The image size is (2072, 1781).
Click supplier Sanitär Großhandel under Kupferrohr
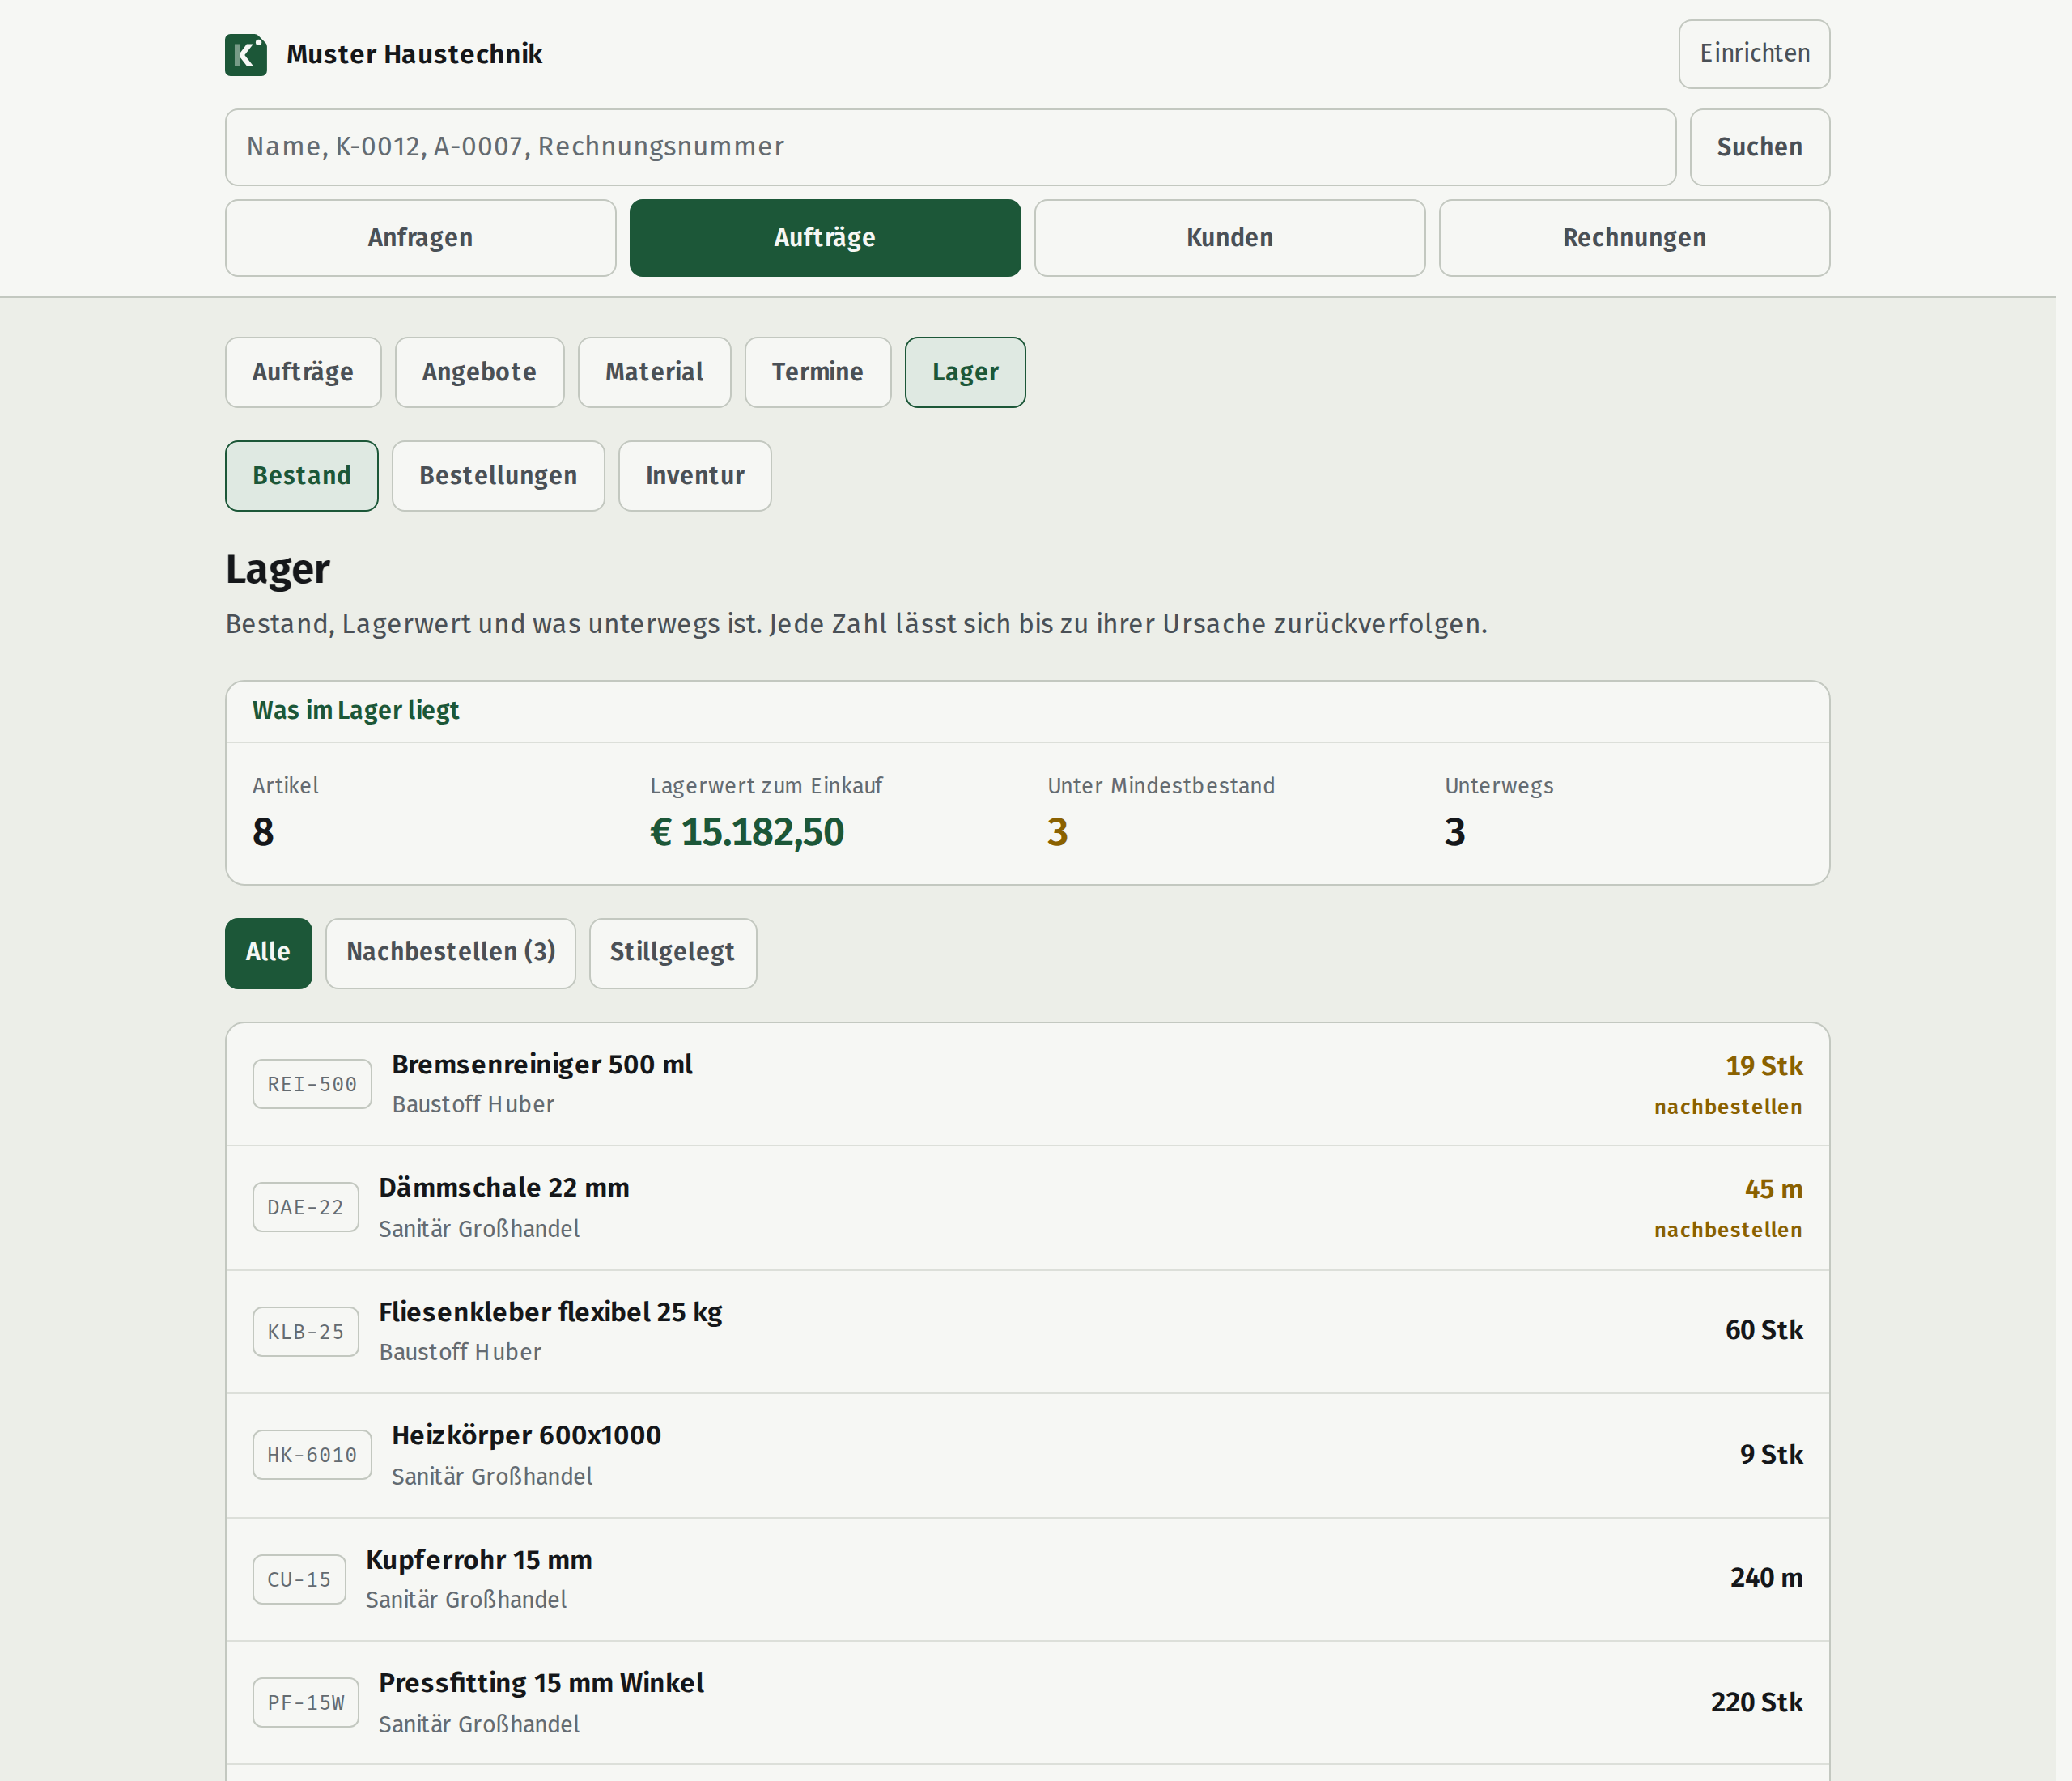coord(466,1600)
